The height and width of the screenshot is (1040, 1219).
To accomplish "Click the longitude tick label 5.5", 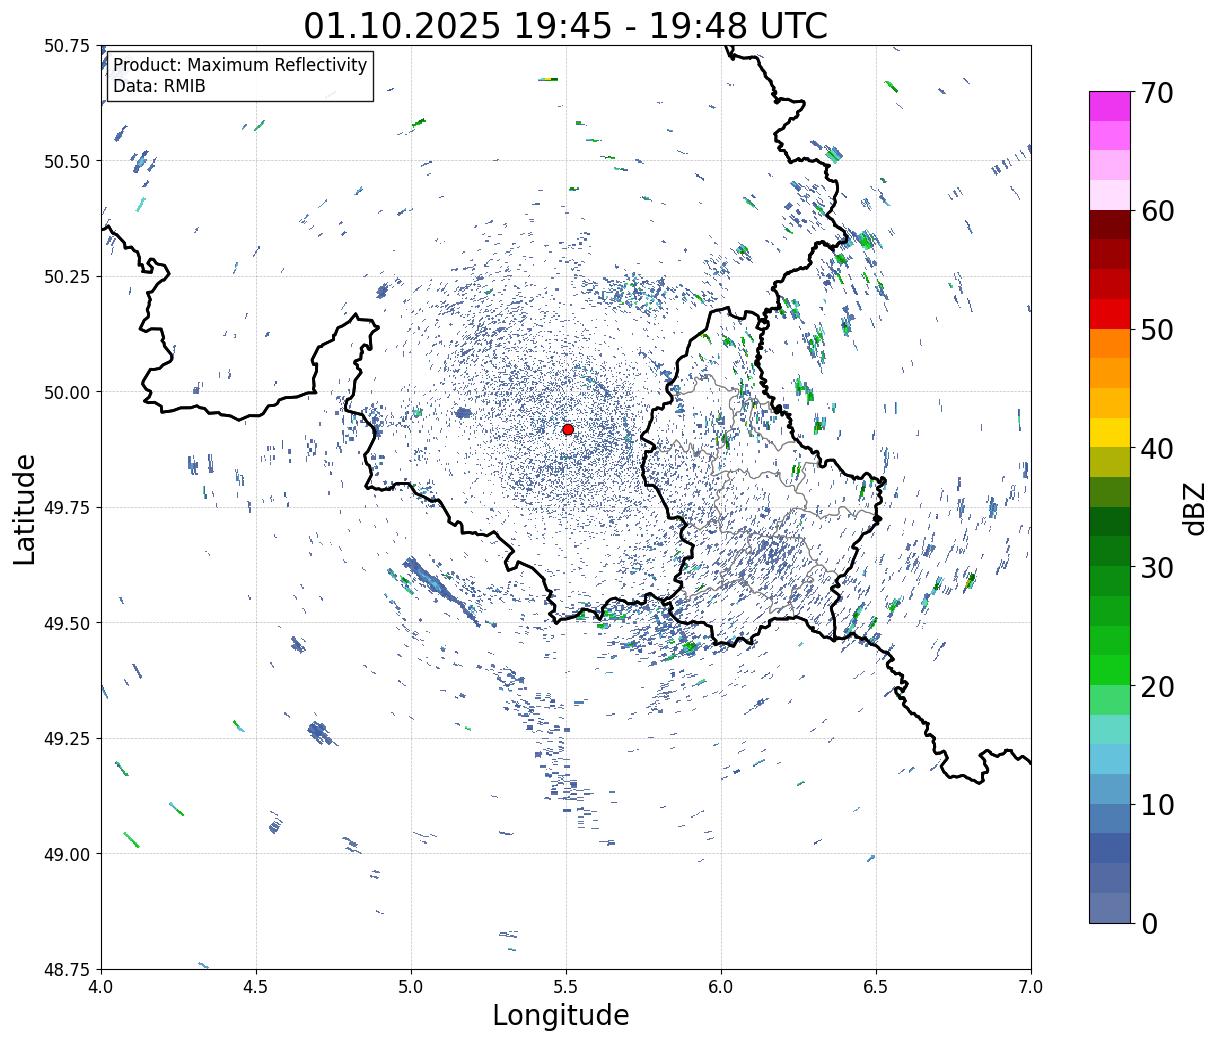I will (x=566, y=986).
